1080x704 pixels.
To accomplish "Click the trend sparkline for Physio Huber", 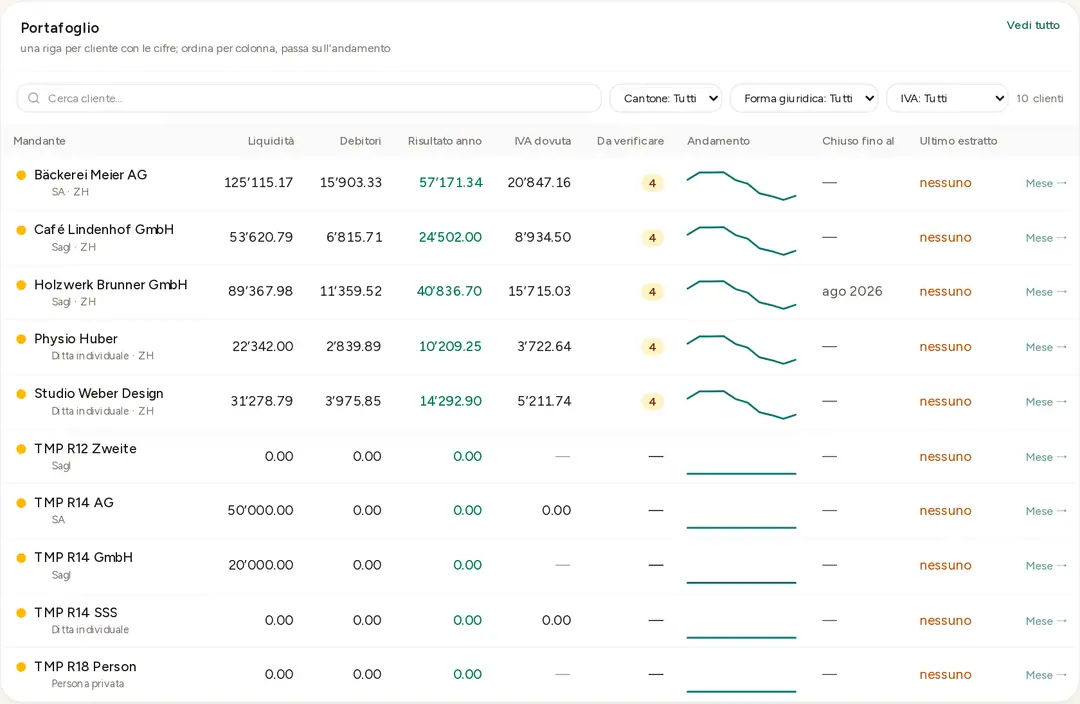I will 741,350.
